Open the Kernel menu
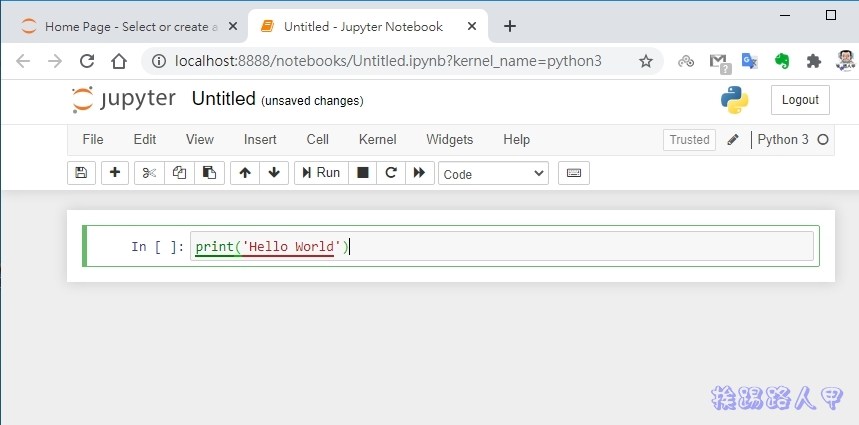Screen dimensions: 859x425 377,140
